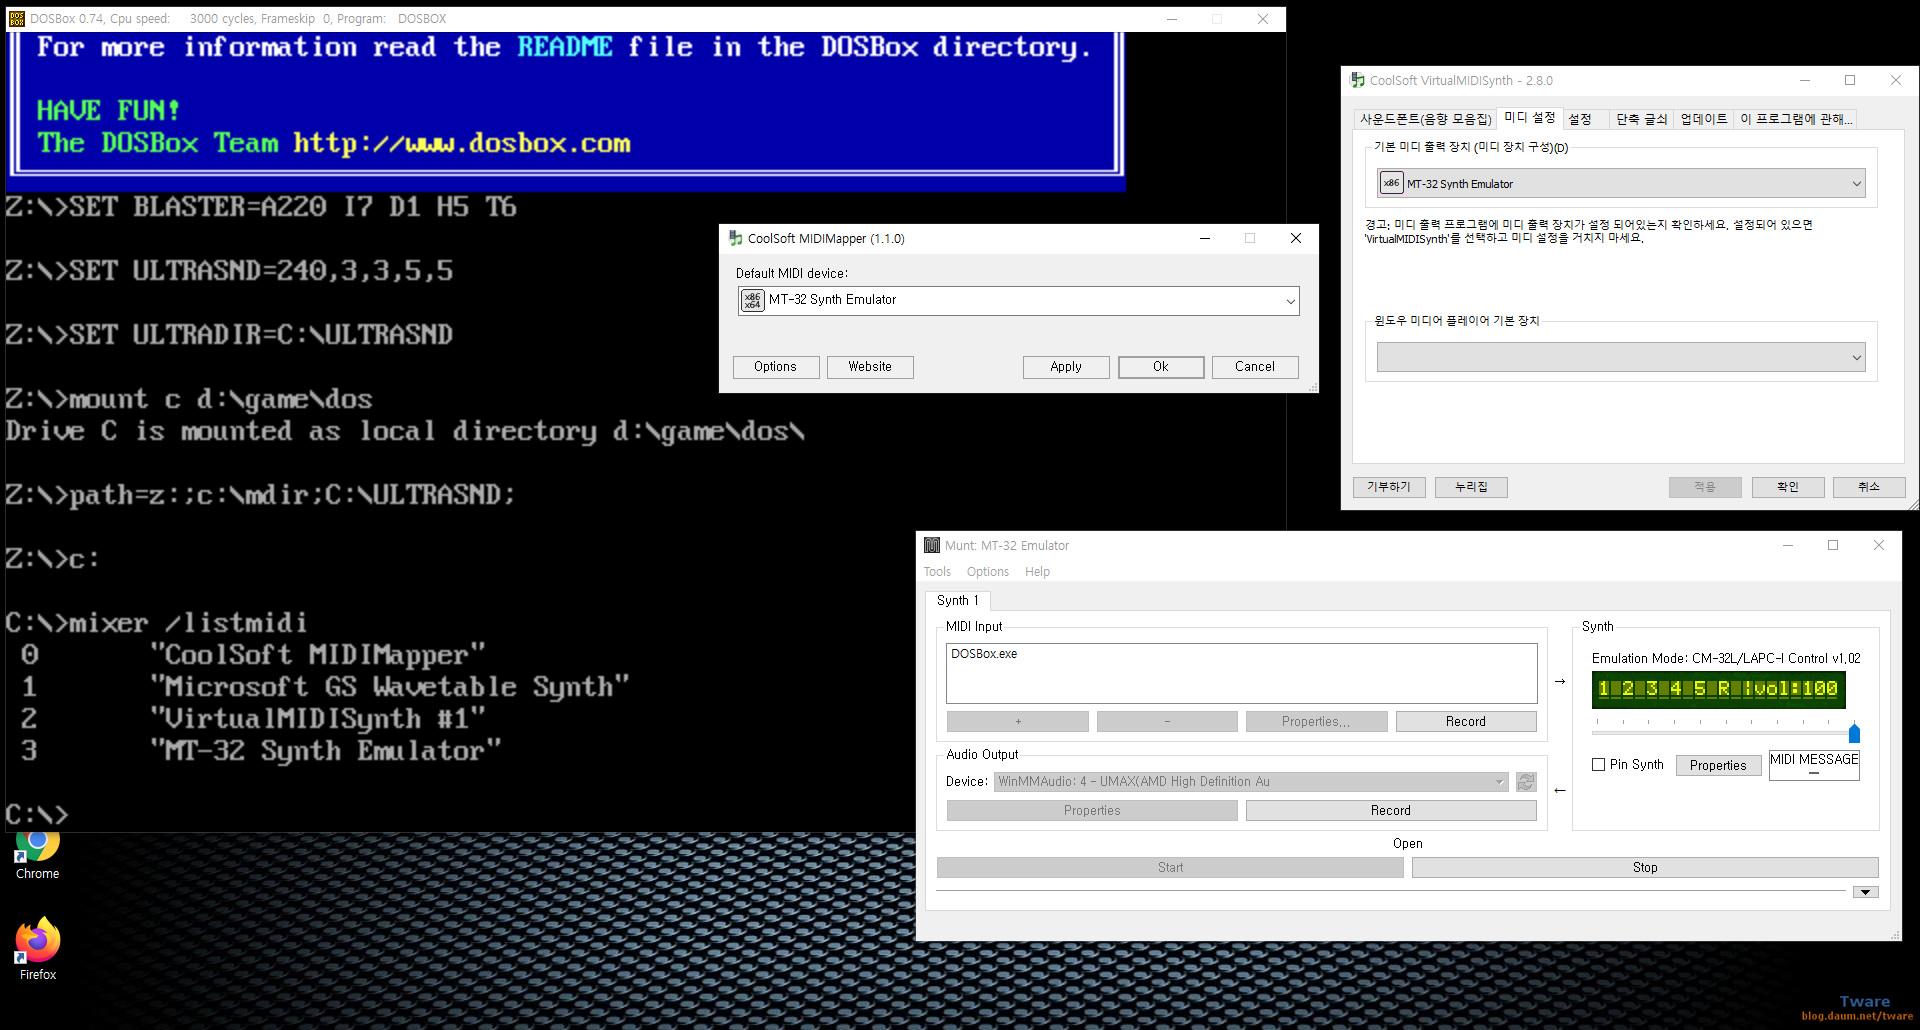Click the Website button in MIDIMapper
This screenshot has height=1030, width=1920.
(870, 367)
